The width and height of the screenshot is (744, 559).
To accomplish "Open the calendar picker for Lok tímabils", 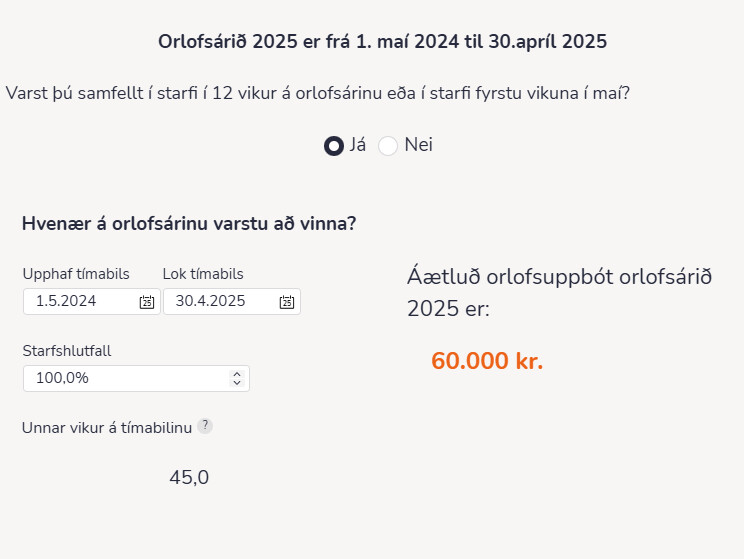I will pos(287,302).
